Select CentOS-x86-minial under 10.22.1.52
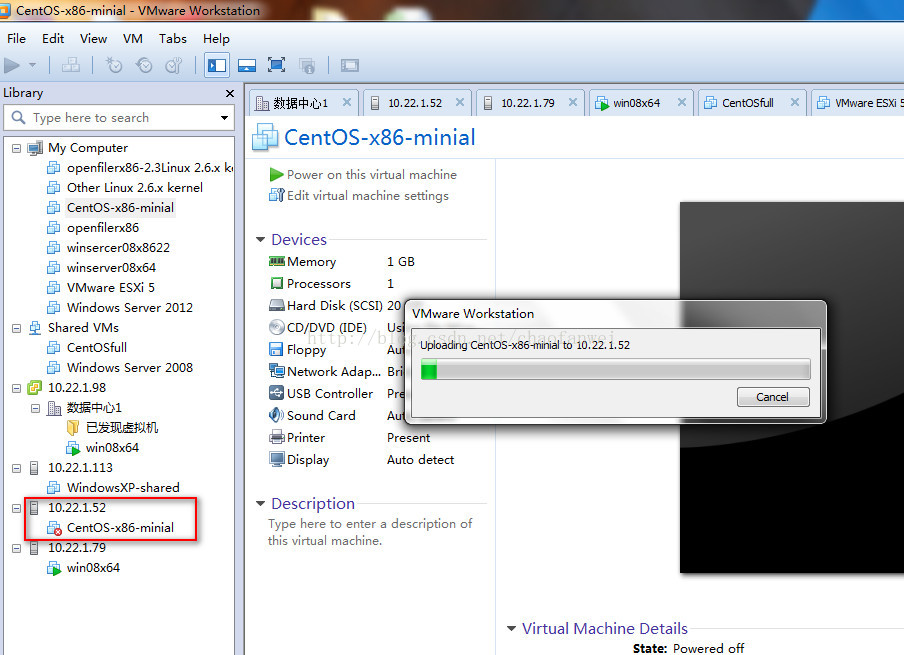The height and width of the screenshot is (655, 904). tap(111, 528)
